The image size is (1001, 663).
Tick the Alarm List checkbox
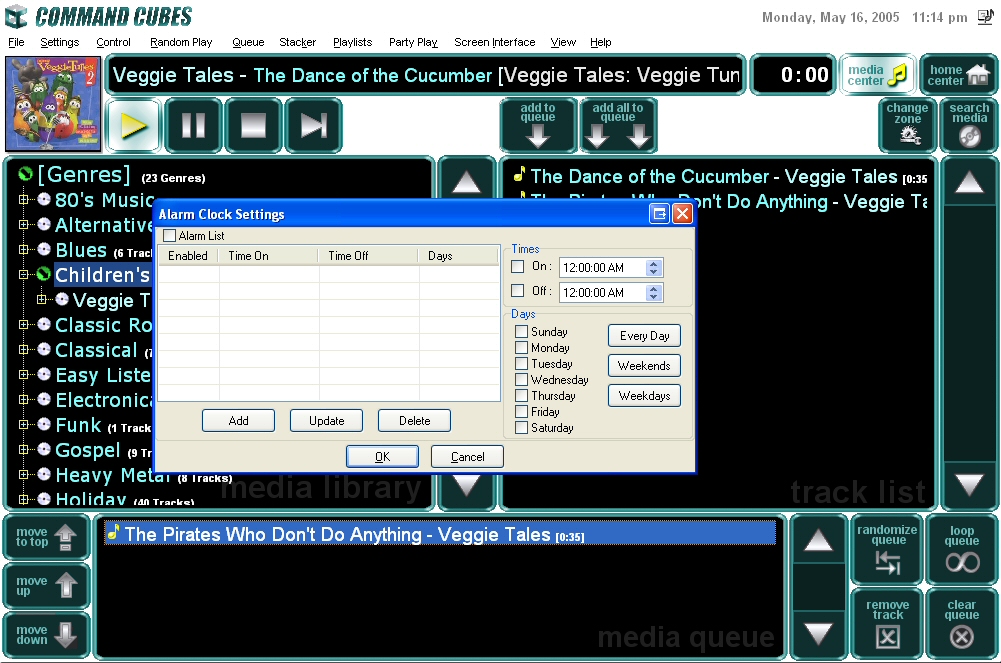coord(169,236)
